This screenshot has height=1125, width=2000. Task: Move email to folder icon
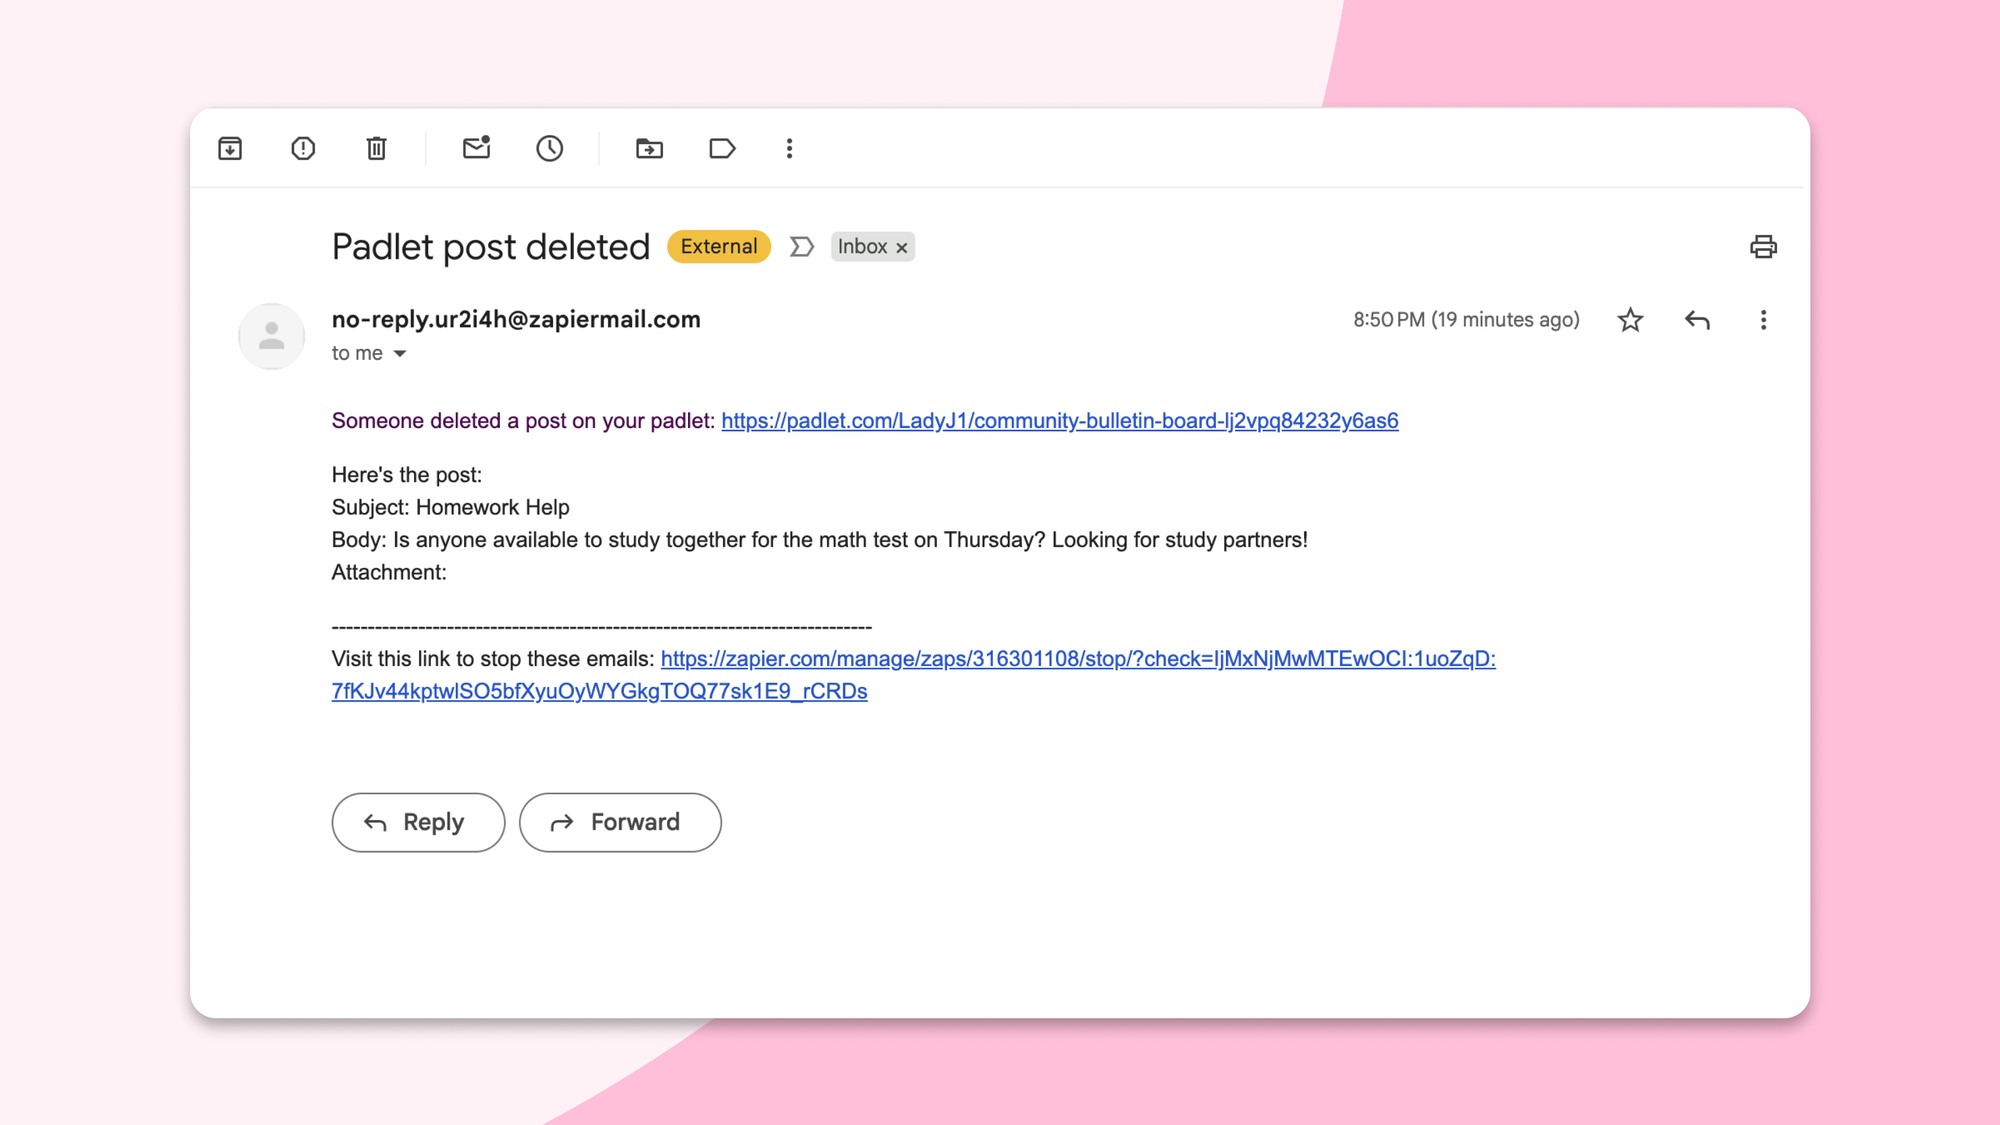pyautogui.click(x=649, y=149)
